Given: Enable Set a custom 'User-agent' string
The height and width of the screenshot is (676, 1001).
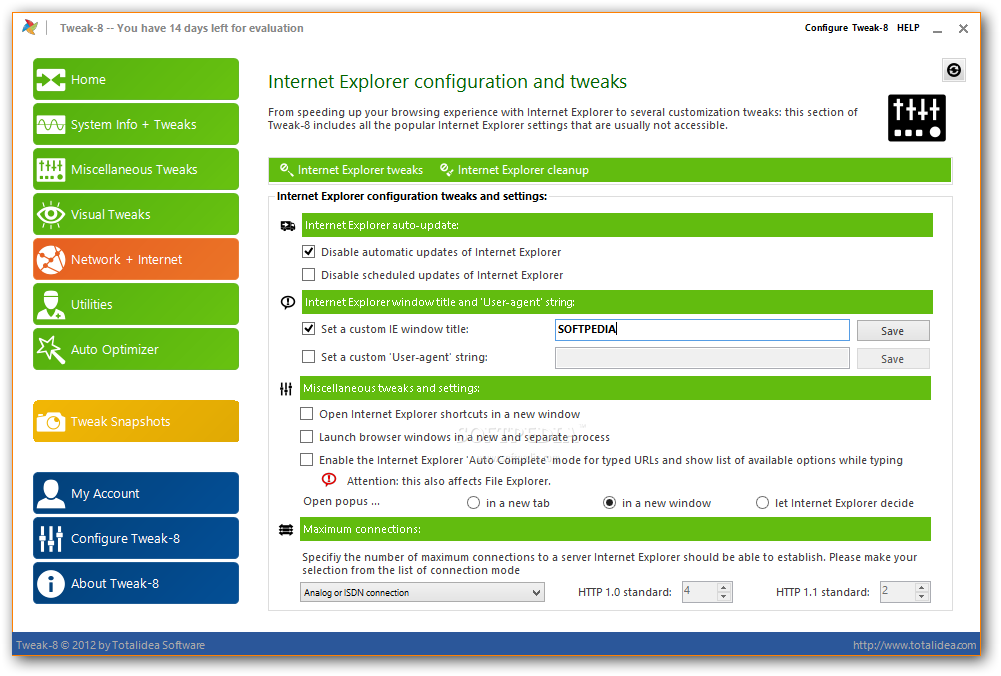Looking at the screenshot, I should pos(308,357).
